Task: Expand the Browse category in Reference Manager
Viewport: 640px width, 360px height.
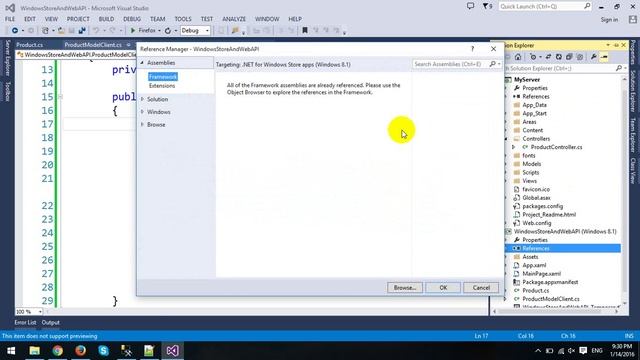Action: [142, 124]
